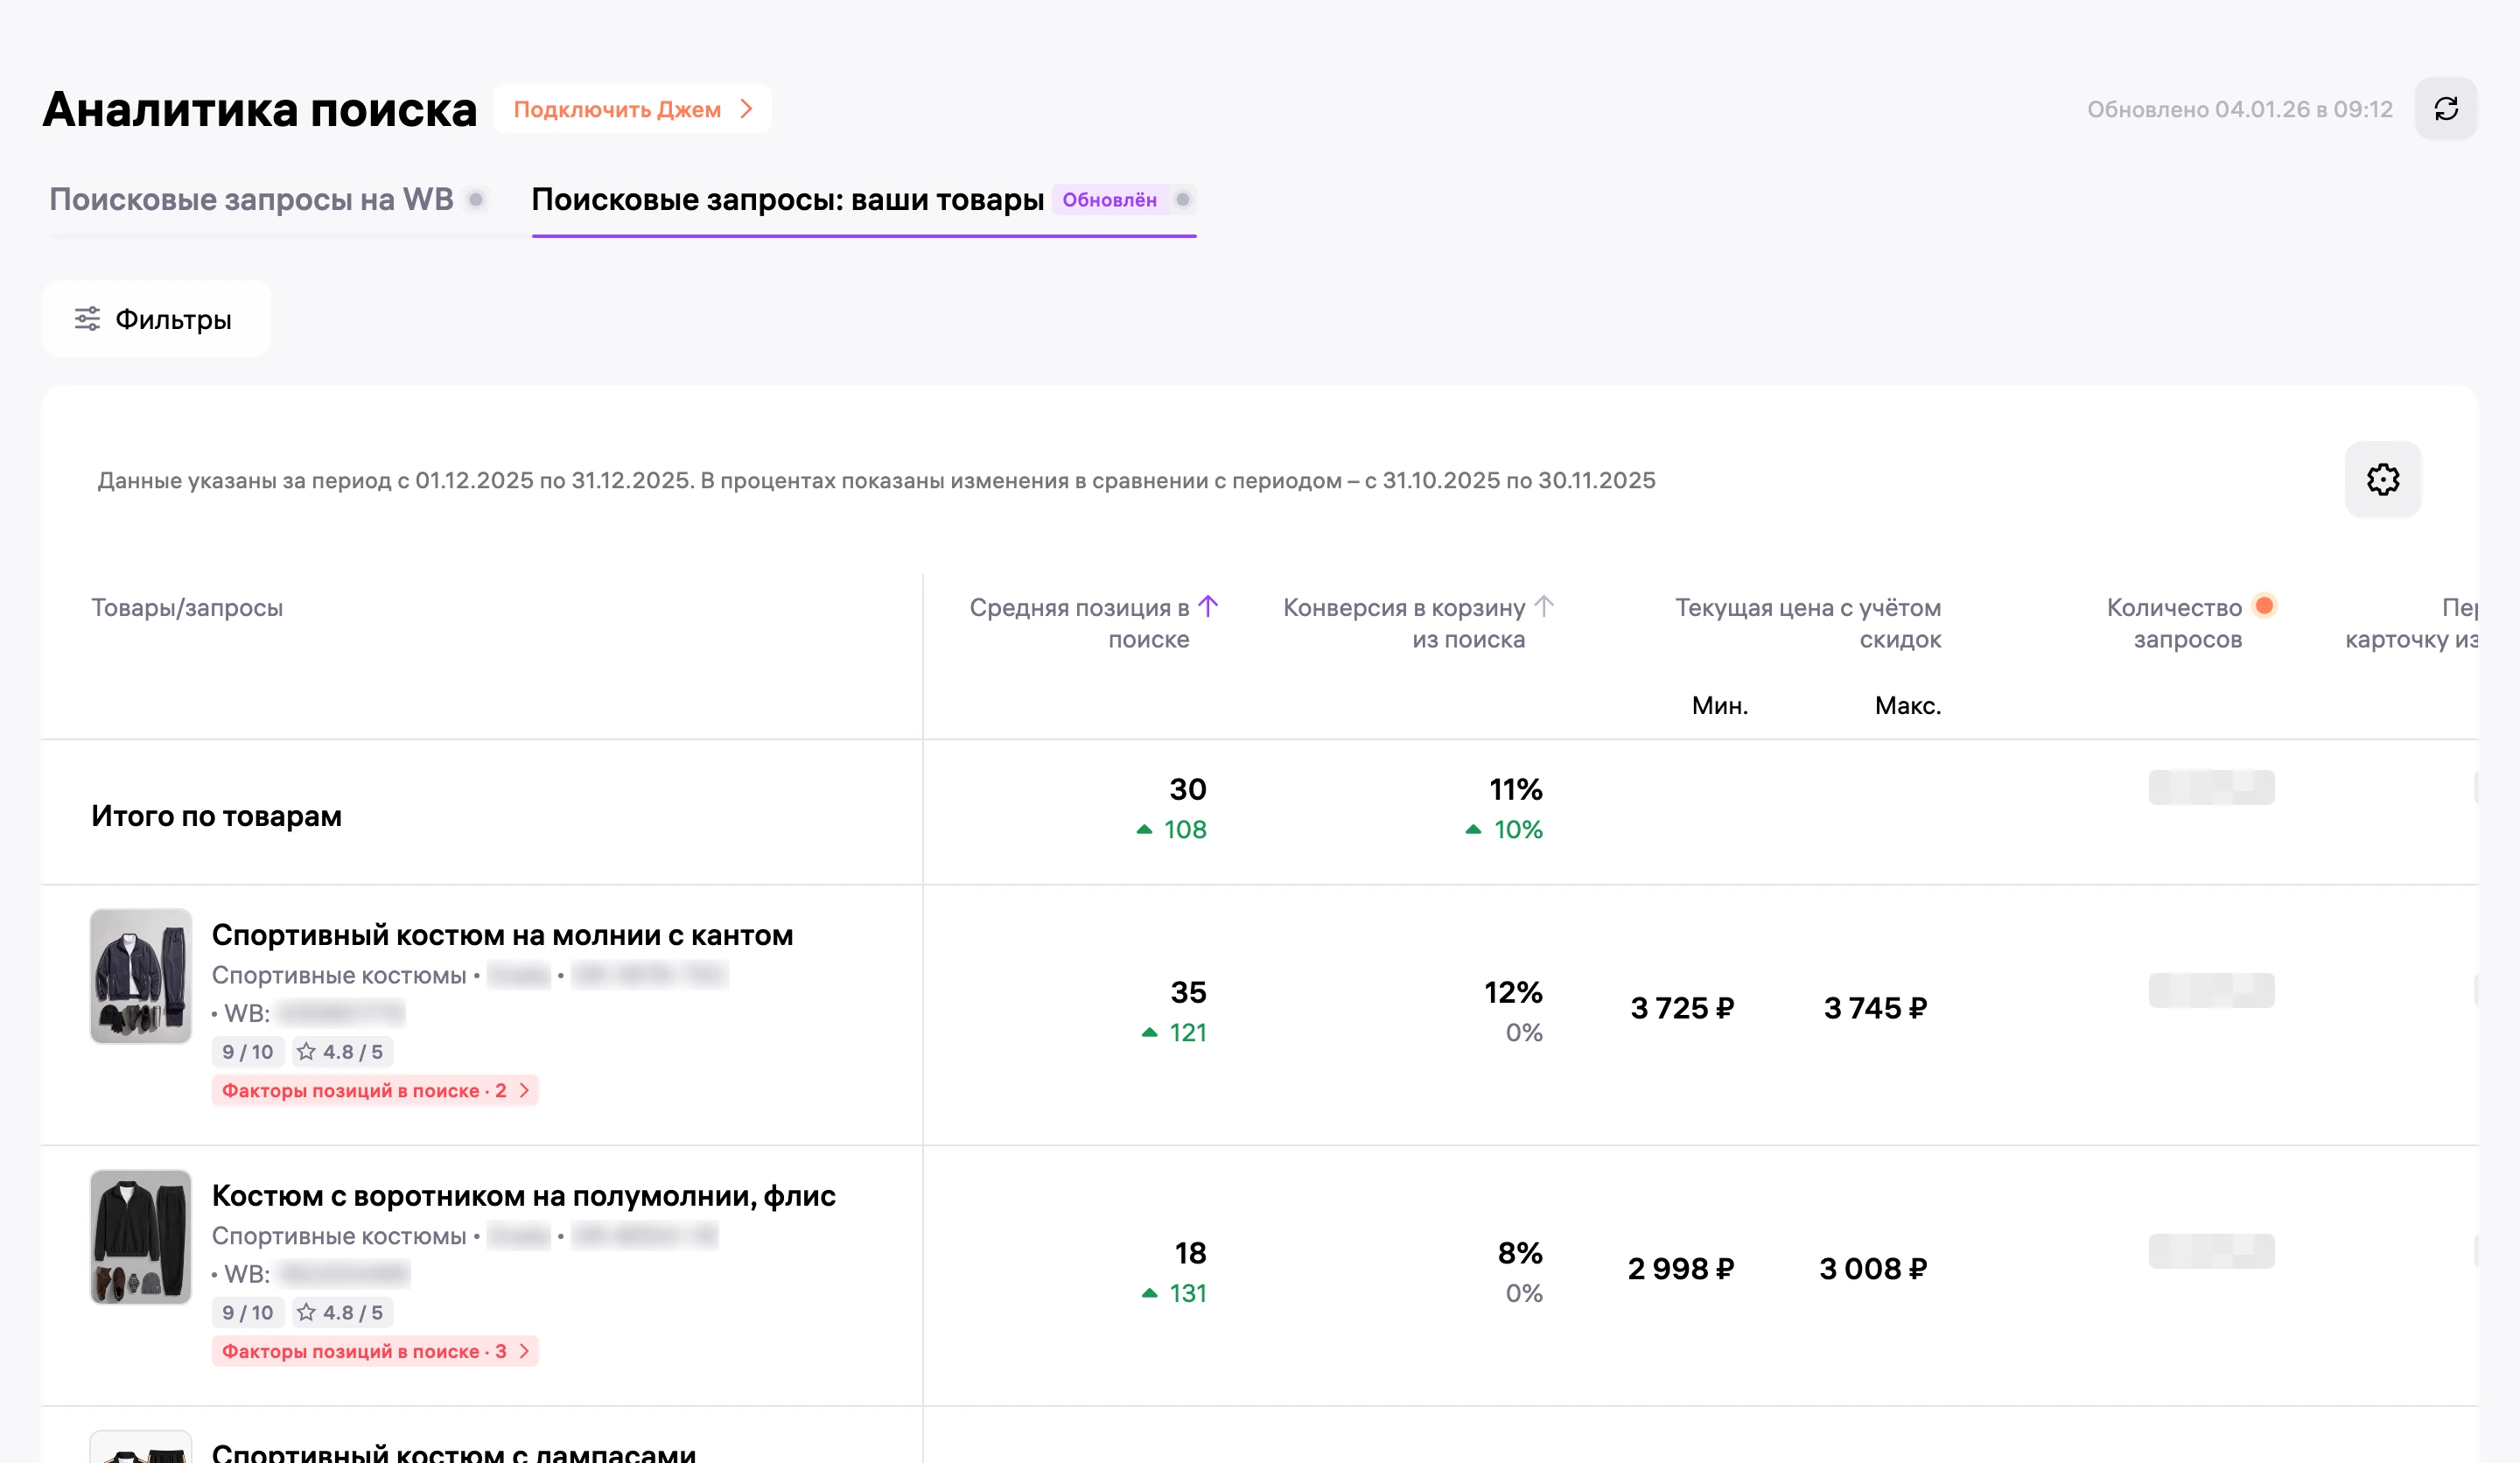Click total conversion 11%
This screenshot has width=2520, height=1463.
point(1515,789)
